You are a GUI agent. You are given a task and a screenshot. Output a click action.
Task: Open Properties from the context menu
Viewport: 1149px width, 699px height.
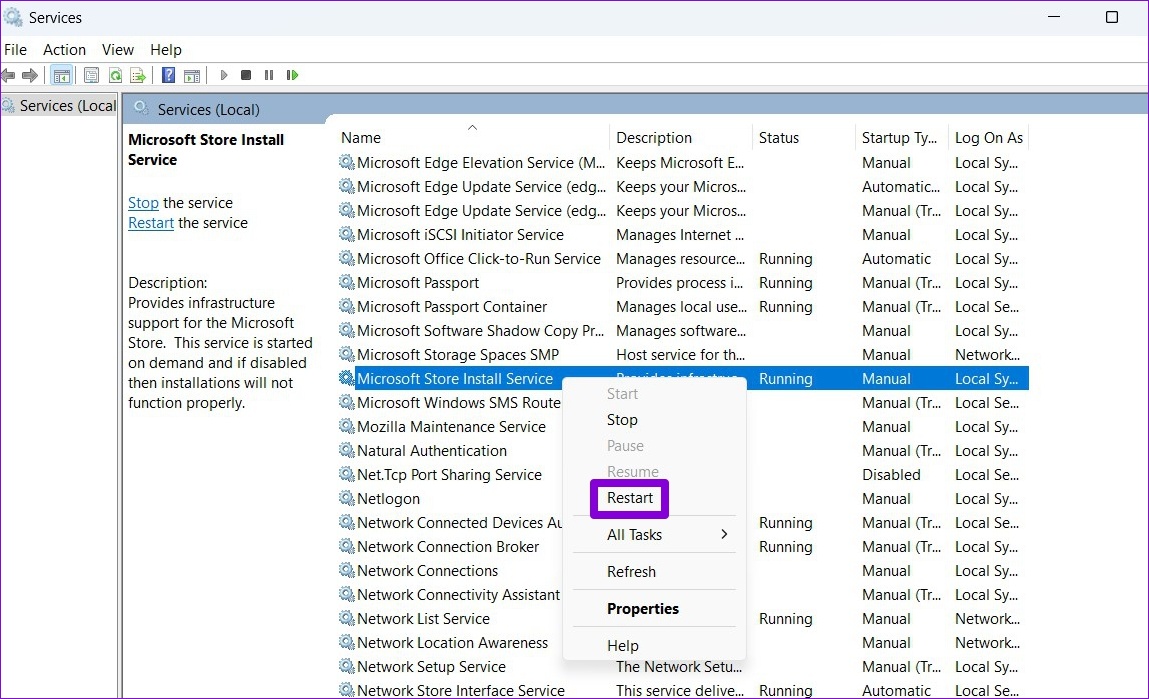[x=643, y=609]
